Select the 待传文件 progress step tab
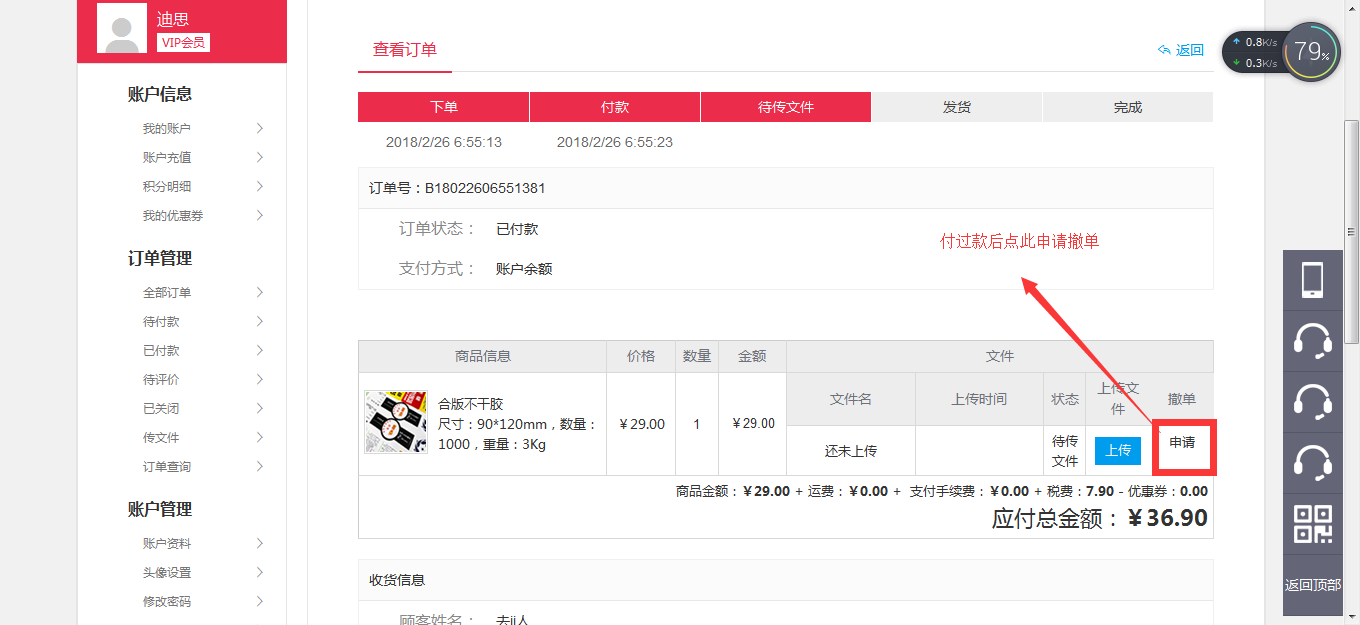1360x625 pixels. [x=785, y=107]
